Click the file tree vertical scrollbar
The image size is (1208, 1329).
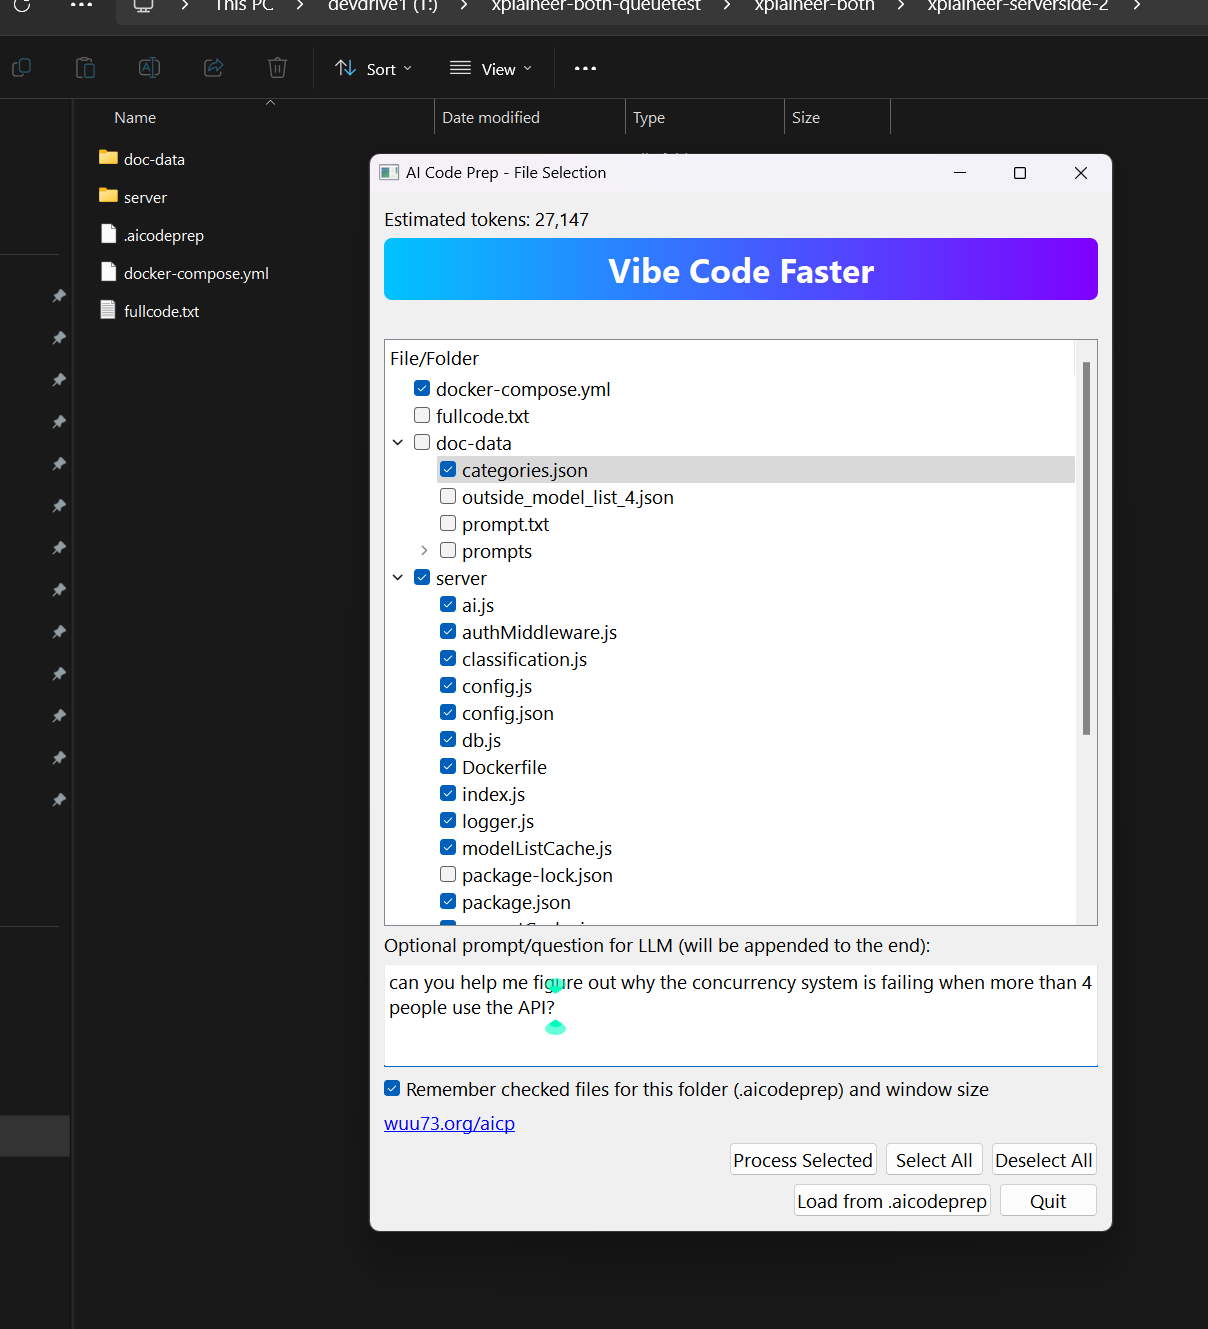1086,548
